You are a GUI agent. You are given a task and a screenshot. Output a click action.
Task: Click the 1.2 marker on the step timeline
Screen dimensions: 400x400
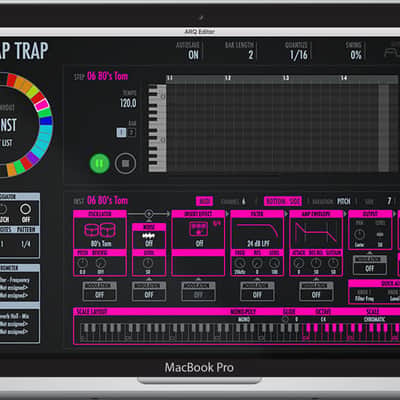(228, 78)
